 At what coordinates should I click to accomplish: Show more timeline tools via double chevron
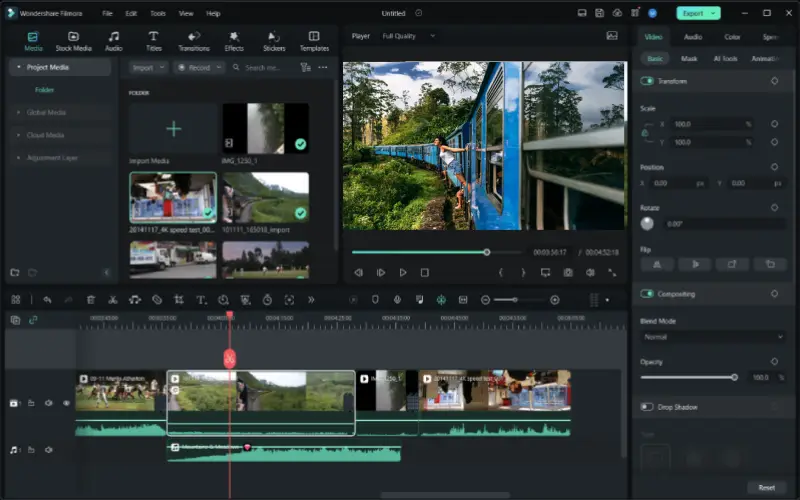(x=311, y=300)
